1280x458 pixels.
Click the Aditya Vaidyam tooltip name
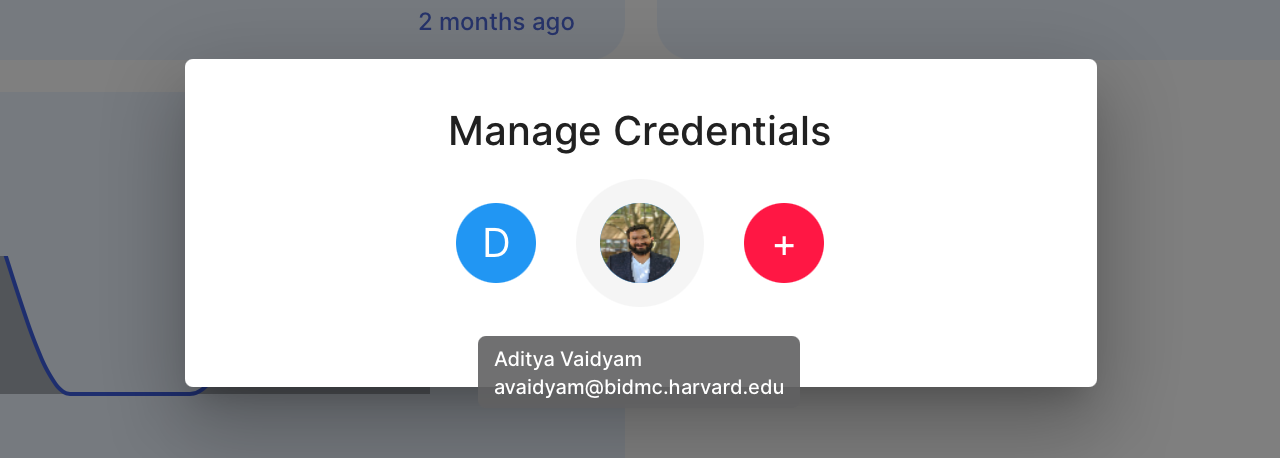[568, 359]
